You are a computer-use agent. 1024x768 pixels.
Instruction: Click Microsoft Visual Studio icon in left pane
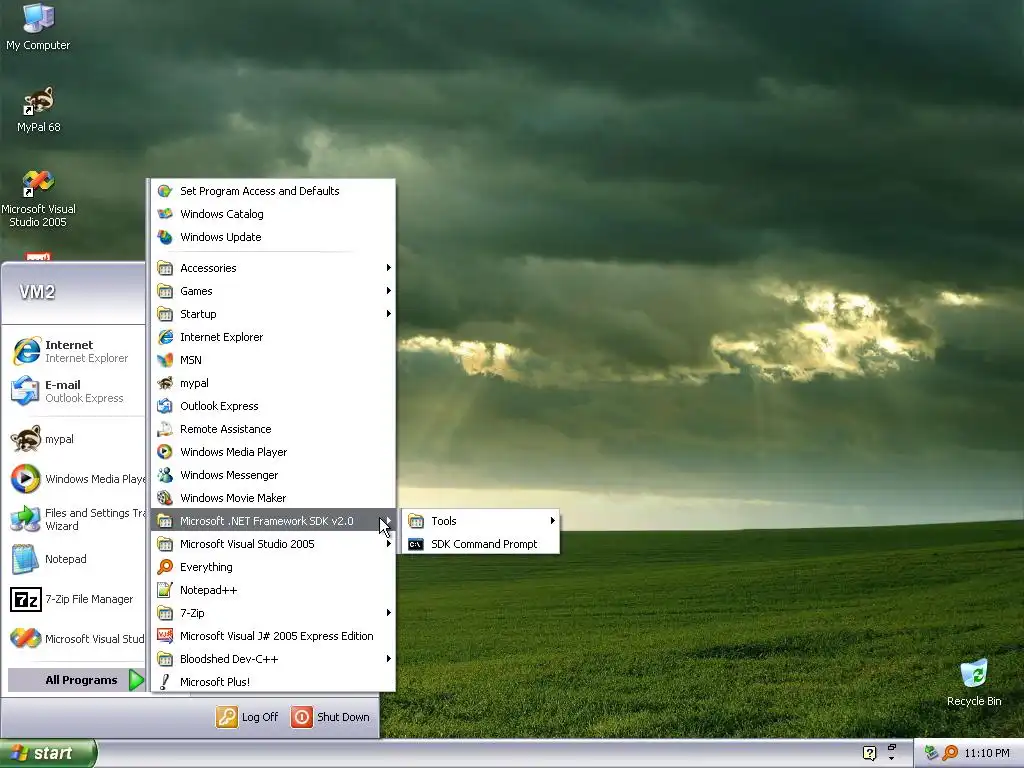(x=25, y=639)
